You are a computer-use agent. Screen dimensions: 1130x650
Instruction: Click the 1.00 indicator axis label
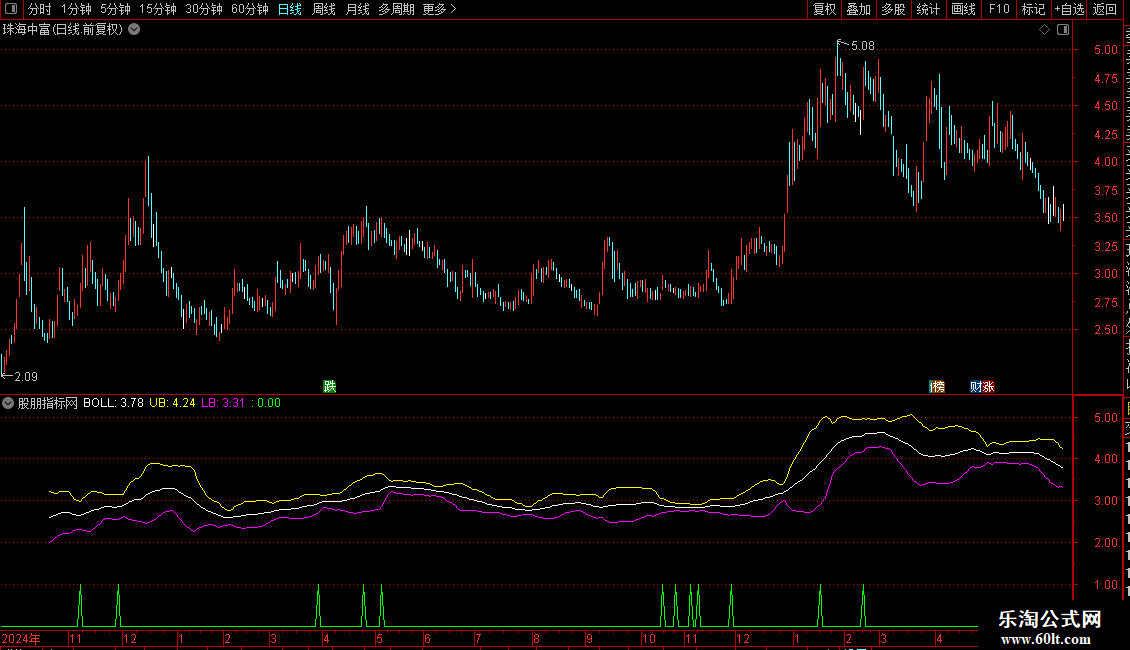click(x=1105, y=585)
